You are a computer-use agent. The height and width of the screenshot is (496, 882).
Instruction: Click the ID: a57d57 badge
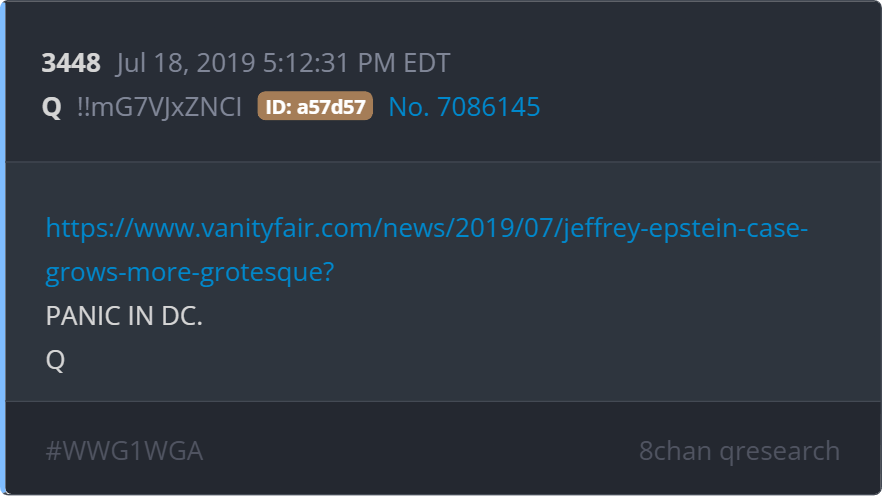pos(315,106)
